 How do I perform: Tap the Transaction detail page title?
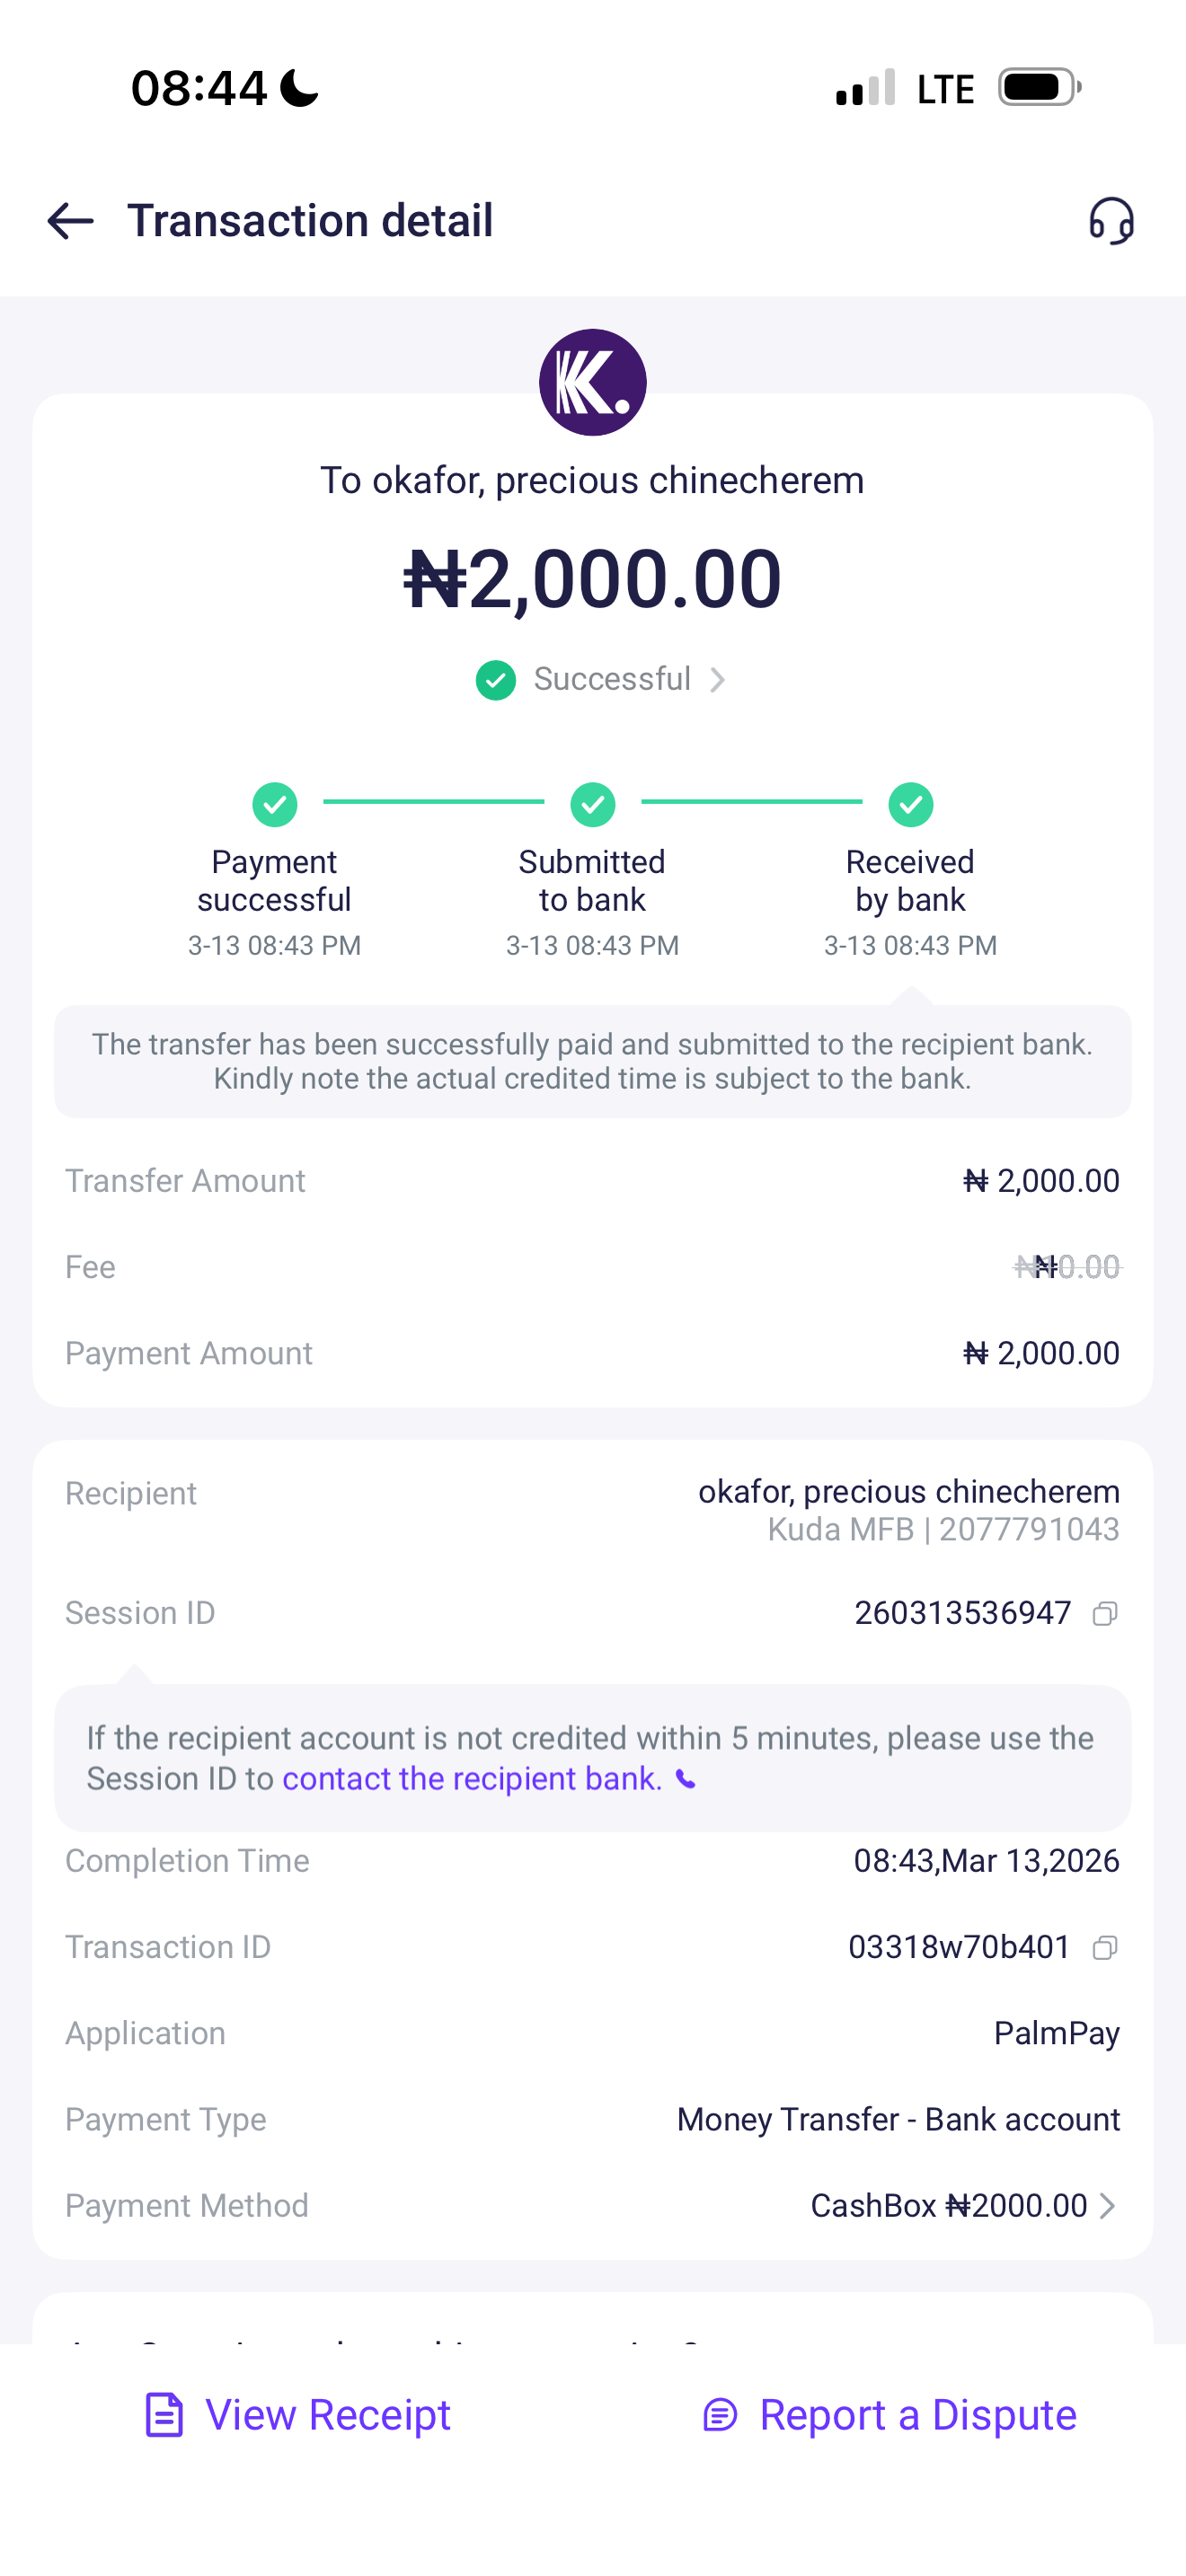point(310,221)
